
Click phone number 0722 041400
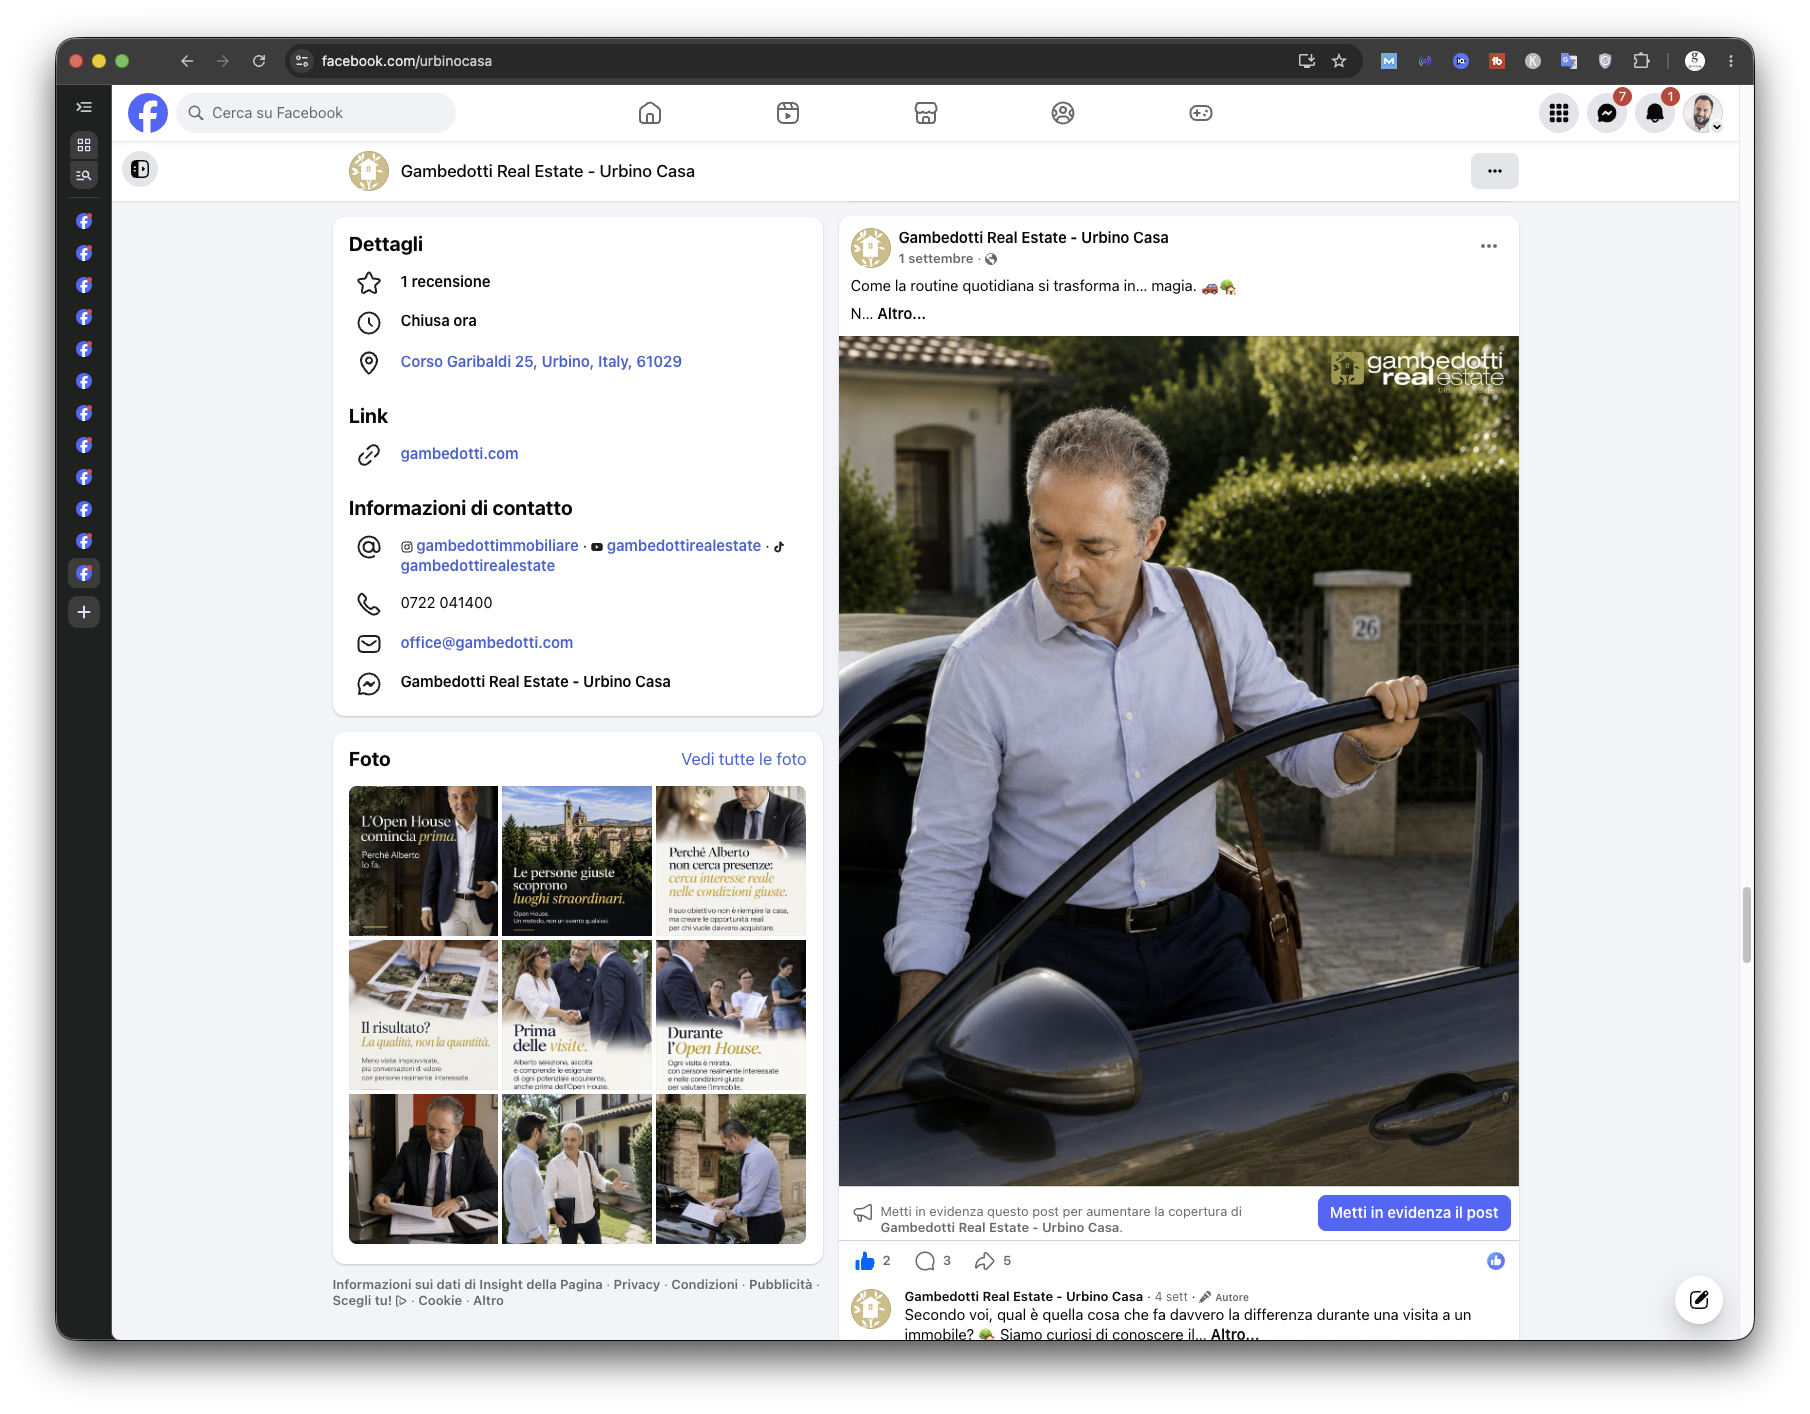pos(446,603)
